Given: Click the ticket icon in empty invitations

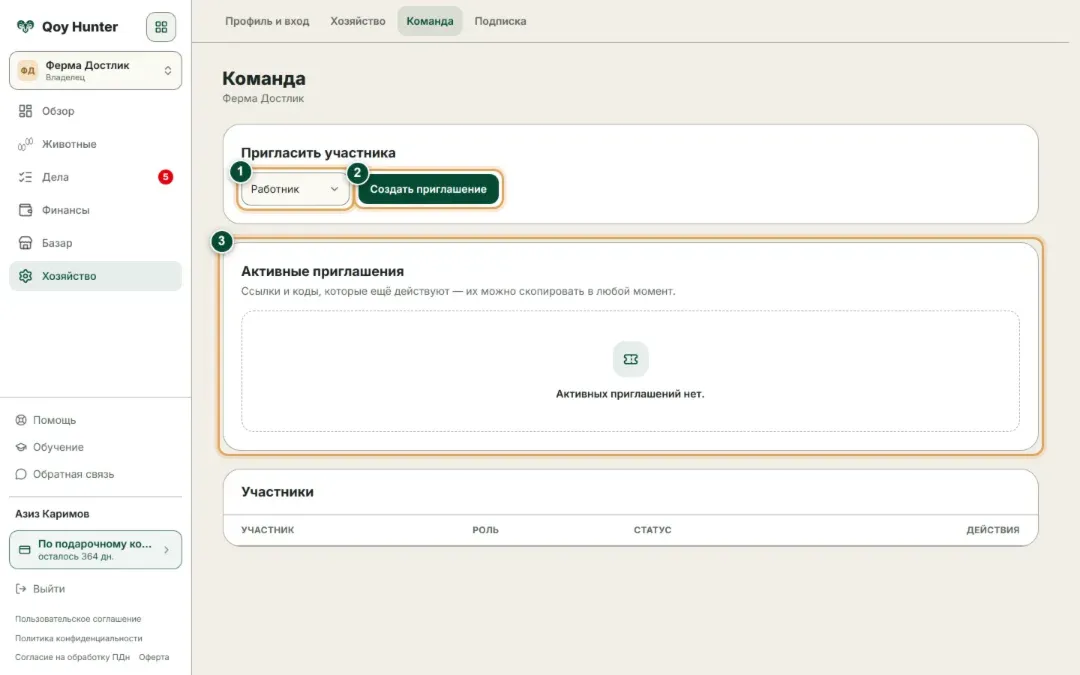Looking at the screenshot, I should (630, 359).
